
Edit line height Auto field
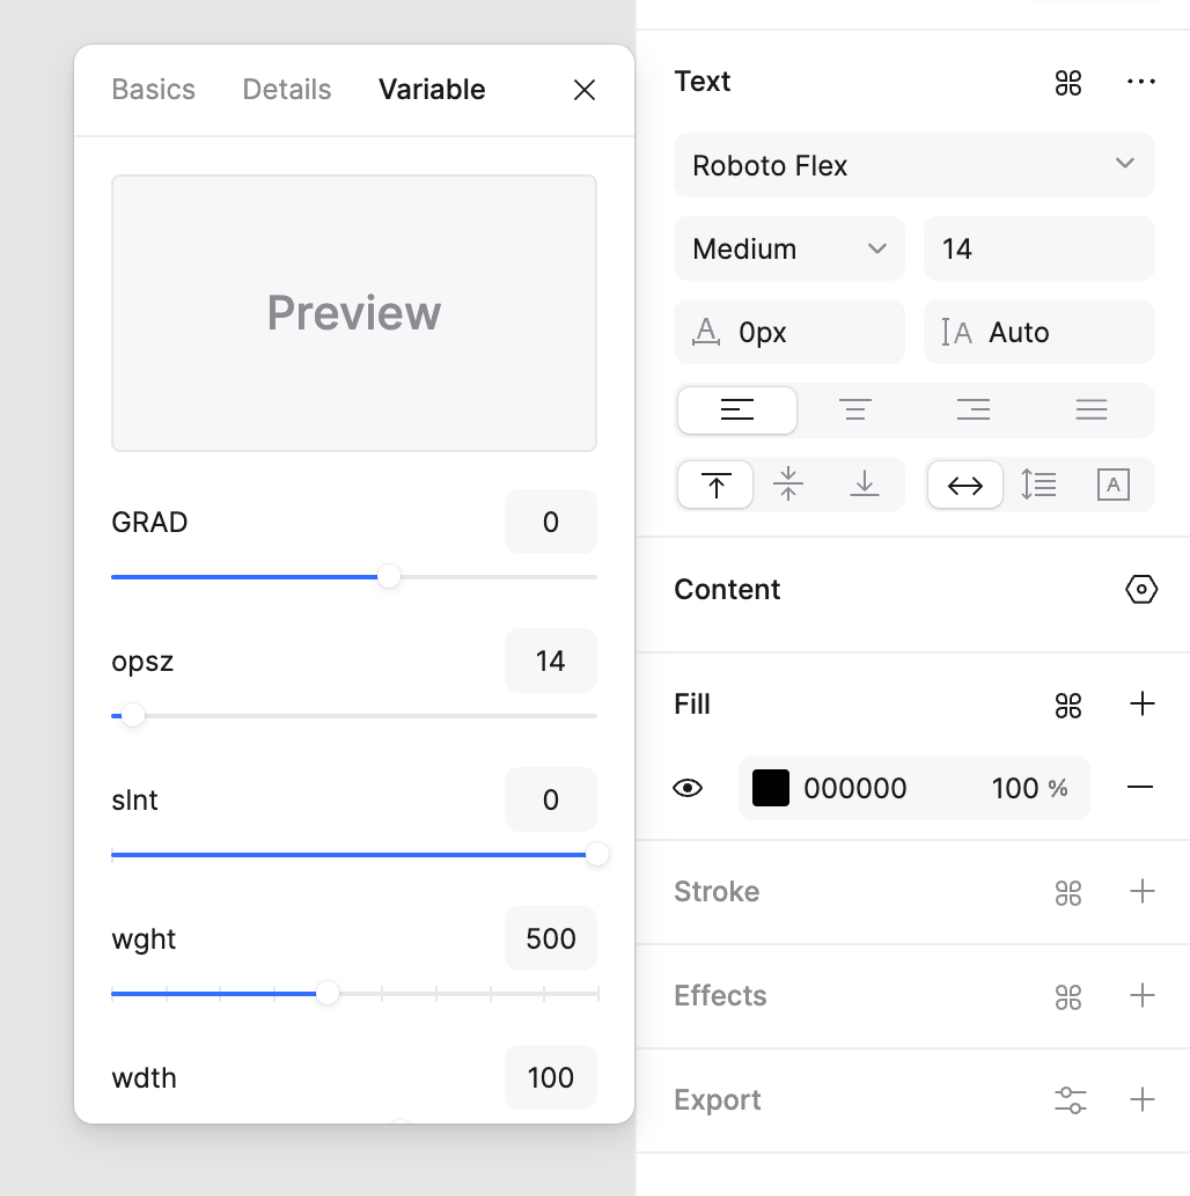pos(1039,332)
